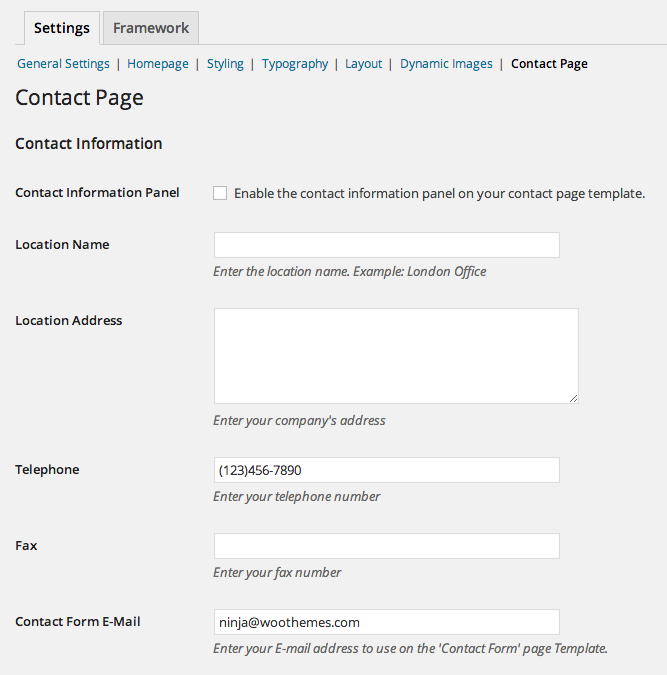This screenshot has width=667, height=675.
Task: Focus the Location Address text area
Action: 396,356
